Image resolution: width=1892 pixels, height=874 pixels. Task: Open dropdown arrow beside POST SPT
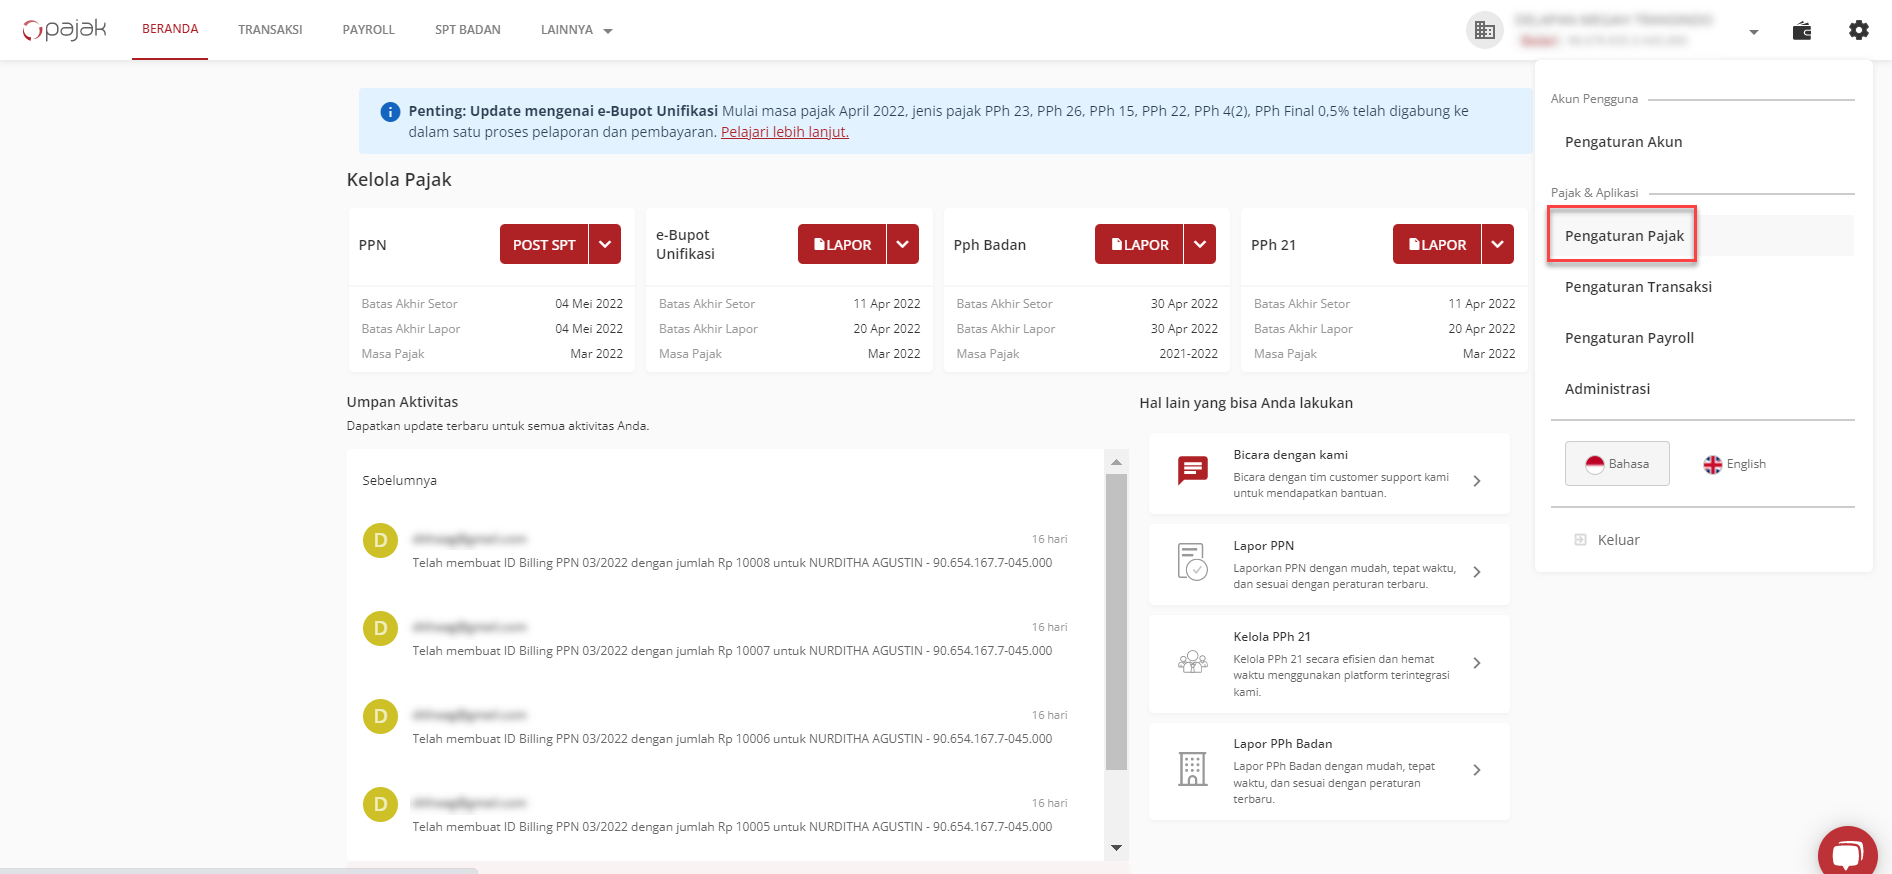(x=605, y=245)
